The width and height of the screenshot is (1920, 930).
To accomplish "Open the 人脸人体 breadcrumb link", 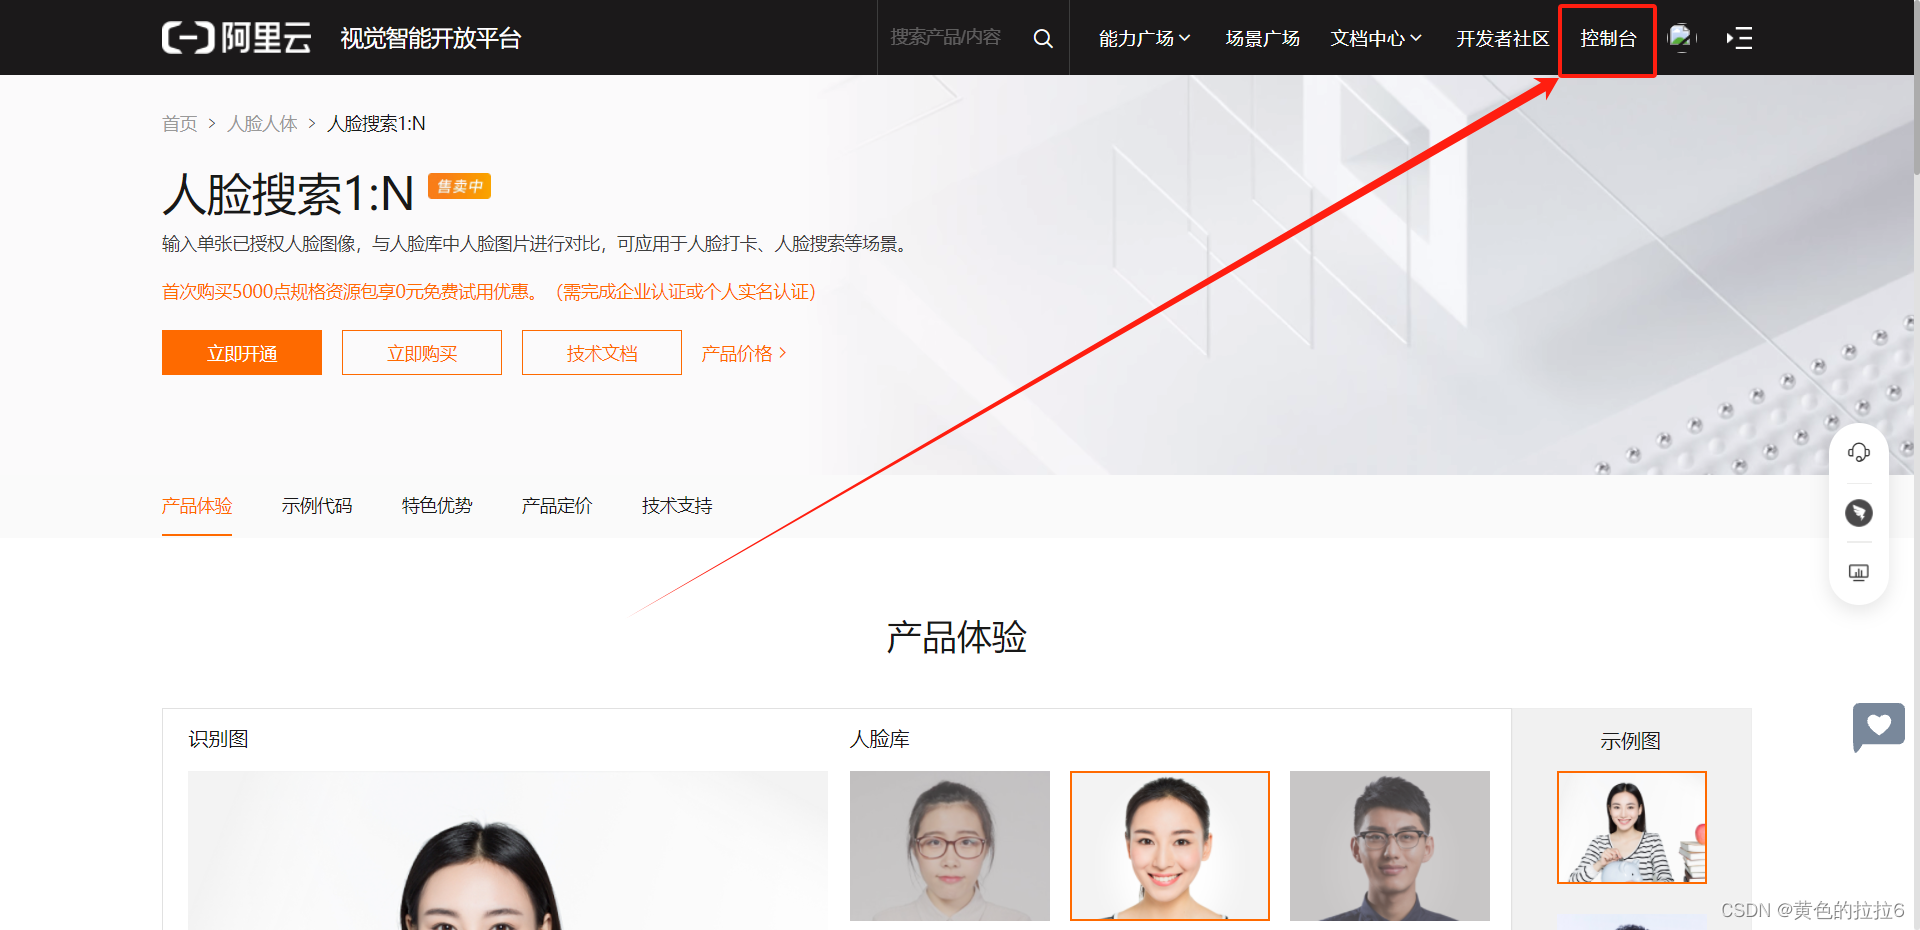I will tap(262, 124).
